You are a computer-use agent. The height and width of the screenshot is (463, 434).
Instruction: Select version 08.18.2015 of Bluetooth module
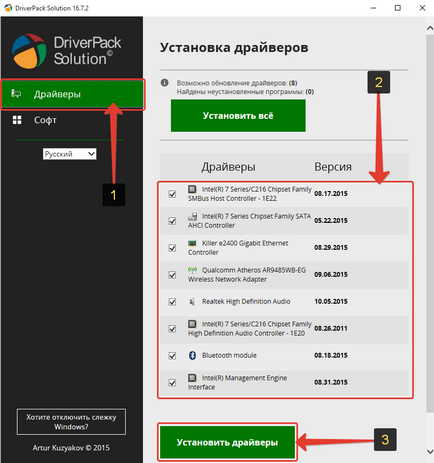point(331,356)
